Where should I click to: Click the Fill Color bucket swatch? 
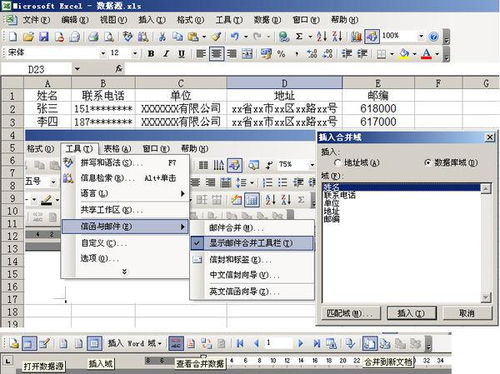(x=404, y=54)
